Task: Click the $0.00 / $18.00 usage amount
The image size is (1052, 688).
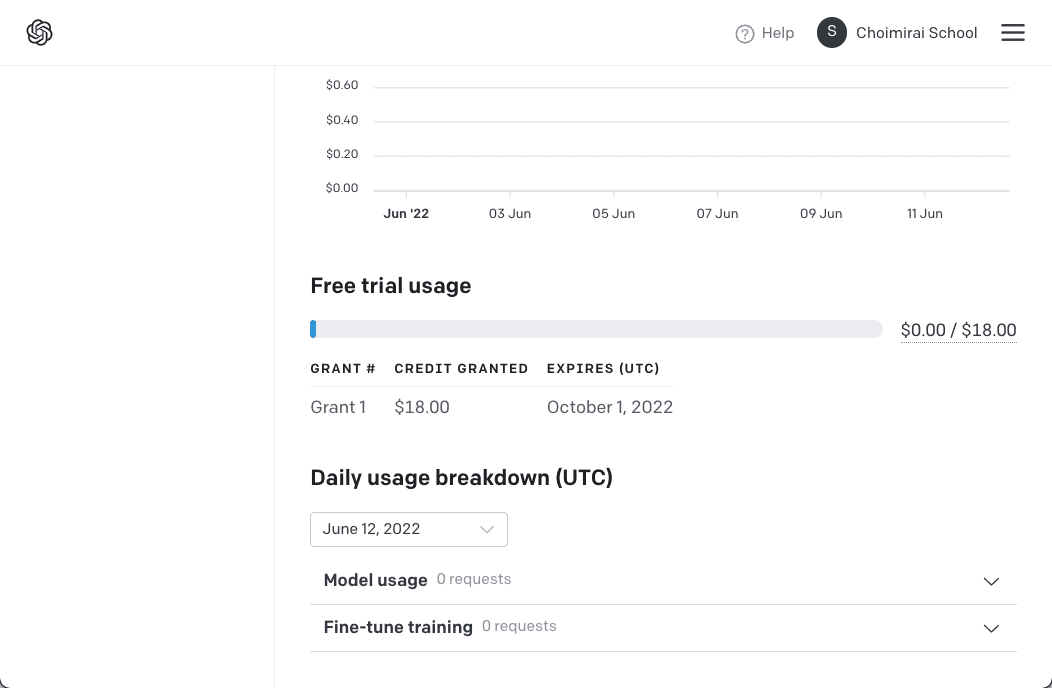Action: pos(958,330)
